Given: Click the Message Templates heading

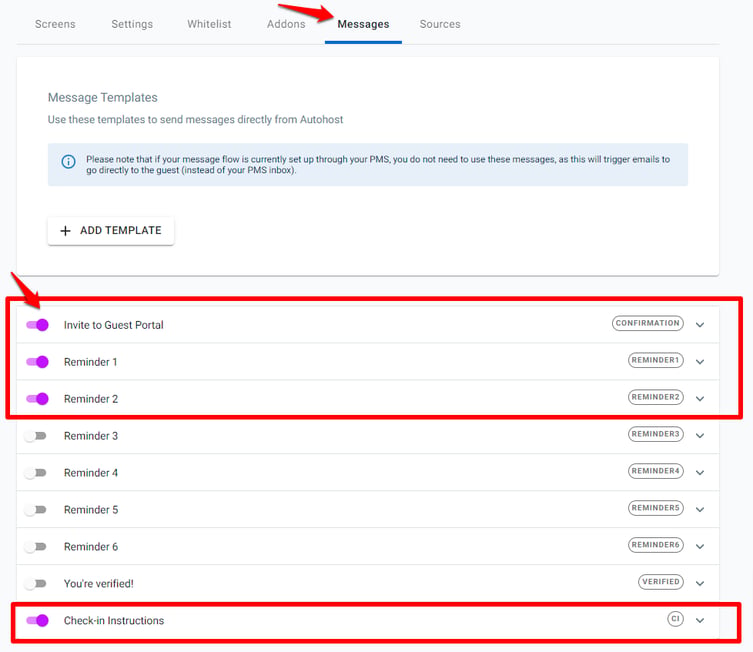Looking at the screenshot, I should point(103,97).
